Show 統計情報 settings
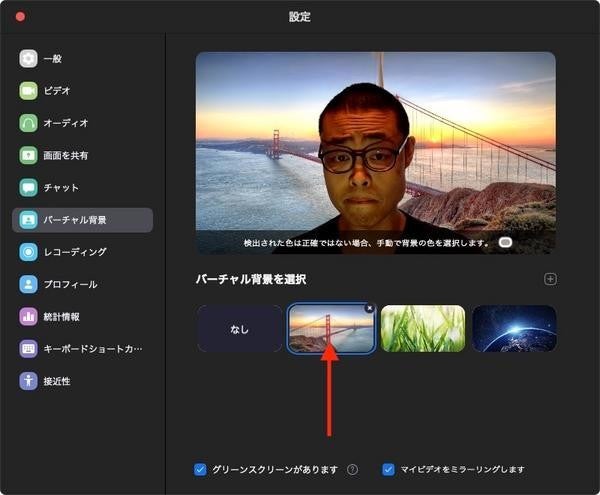The height and width of the screenshot is (495, 600). tap(83, 317)
